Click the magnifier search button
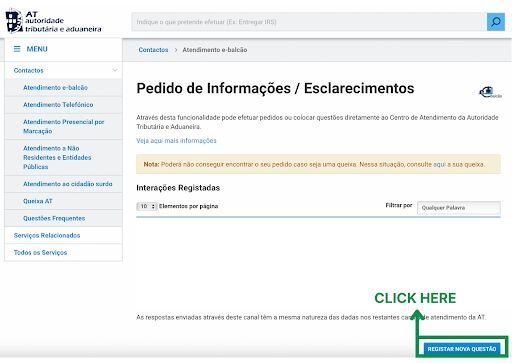The image size is (512, 363). click(x=495, y=22)
